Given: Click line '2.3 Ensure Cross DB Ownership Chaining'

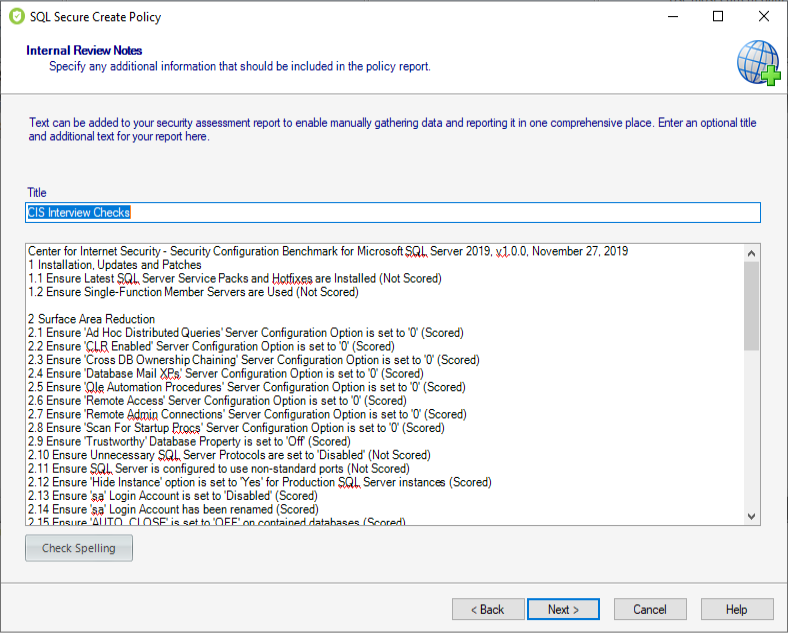Looking at the screenshot, I should point(254,360).
